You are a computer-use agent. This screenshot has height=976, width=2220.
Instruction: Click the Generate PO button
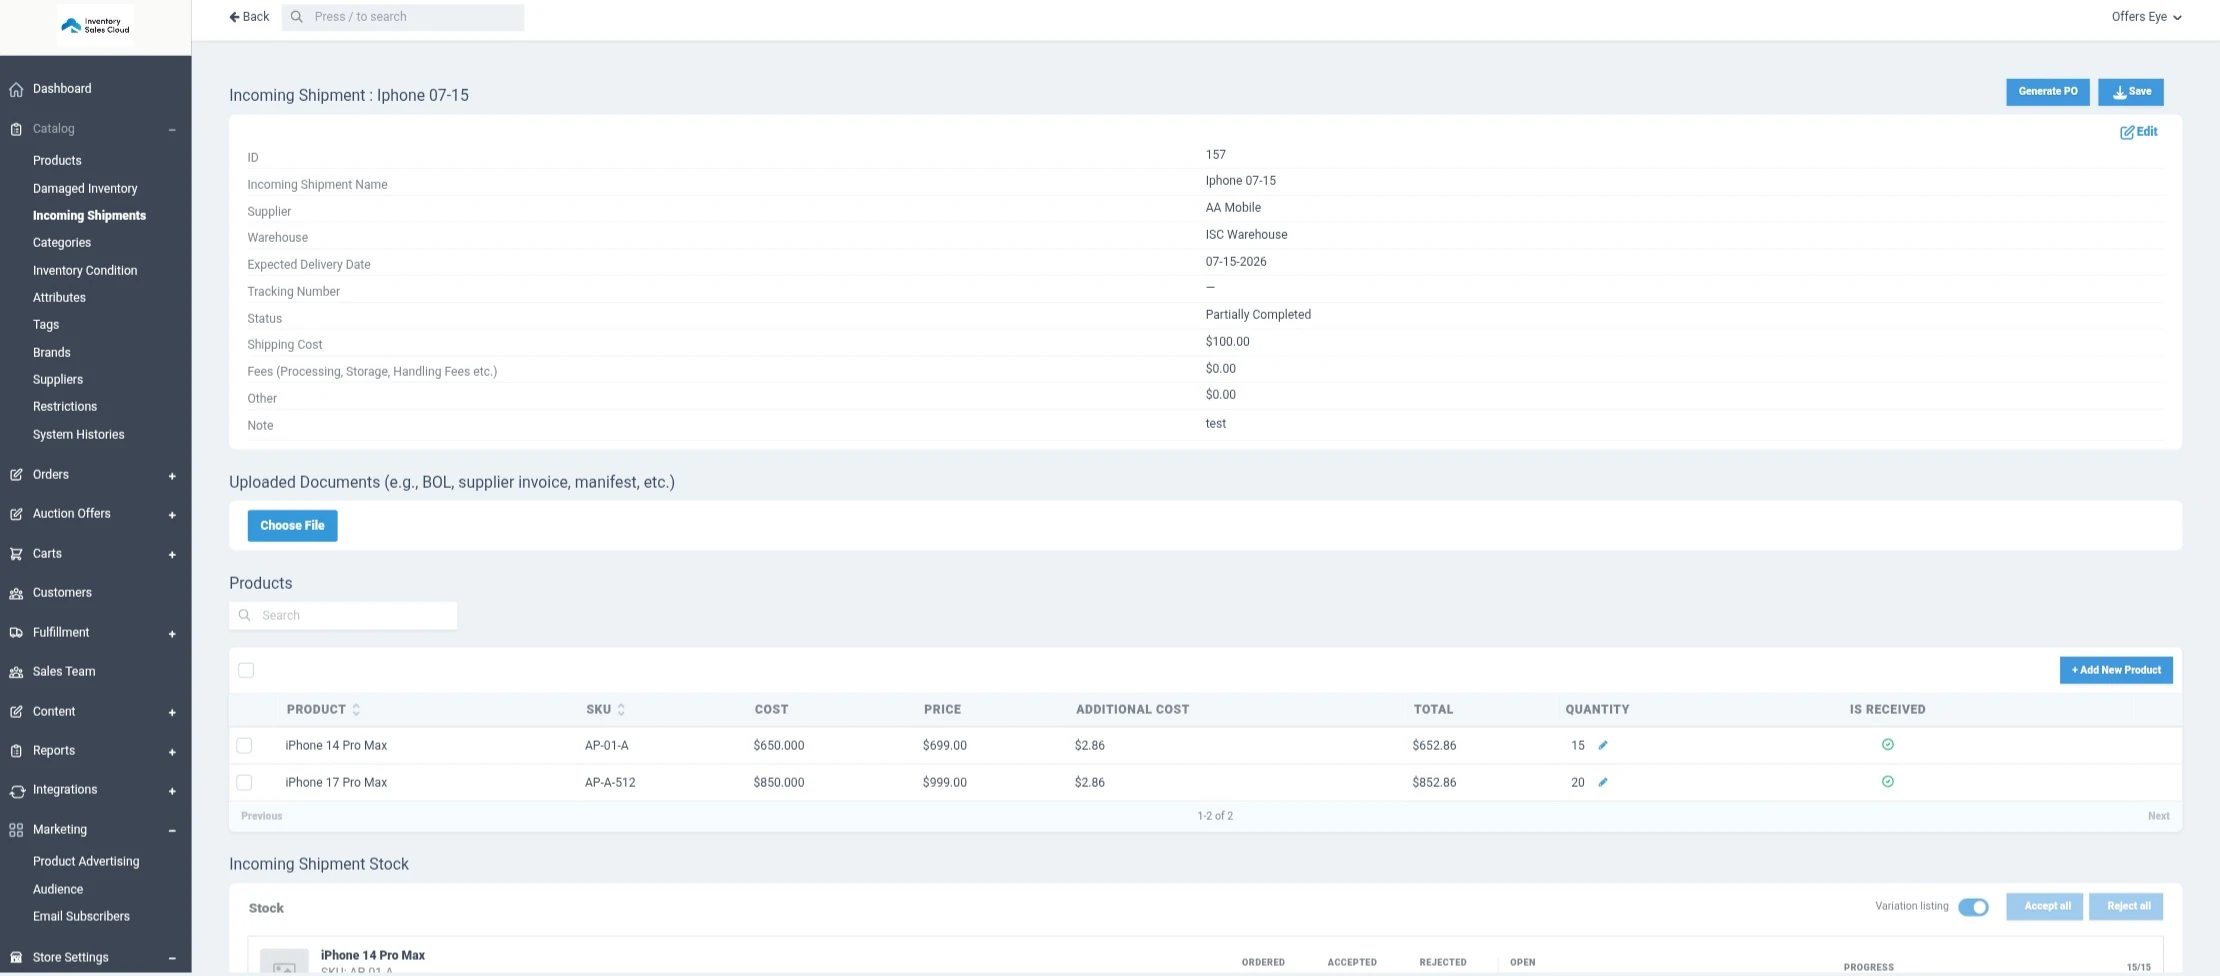pos(2047,92)
